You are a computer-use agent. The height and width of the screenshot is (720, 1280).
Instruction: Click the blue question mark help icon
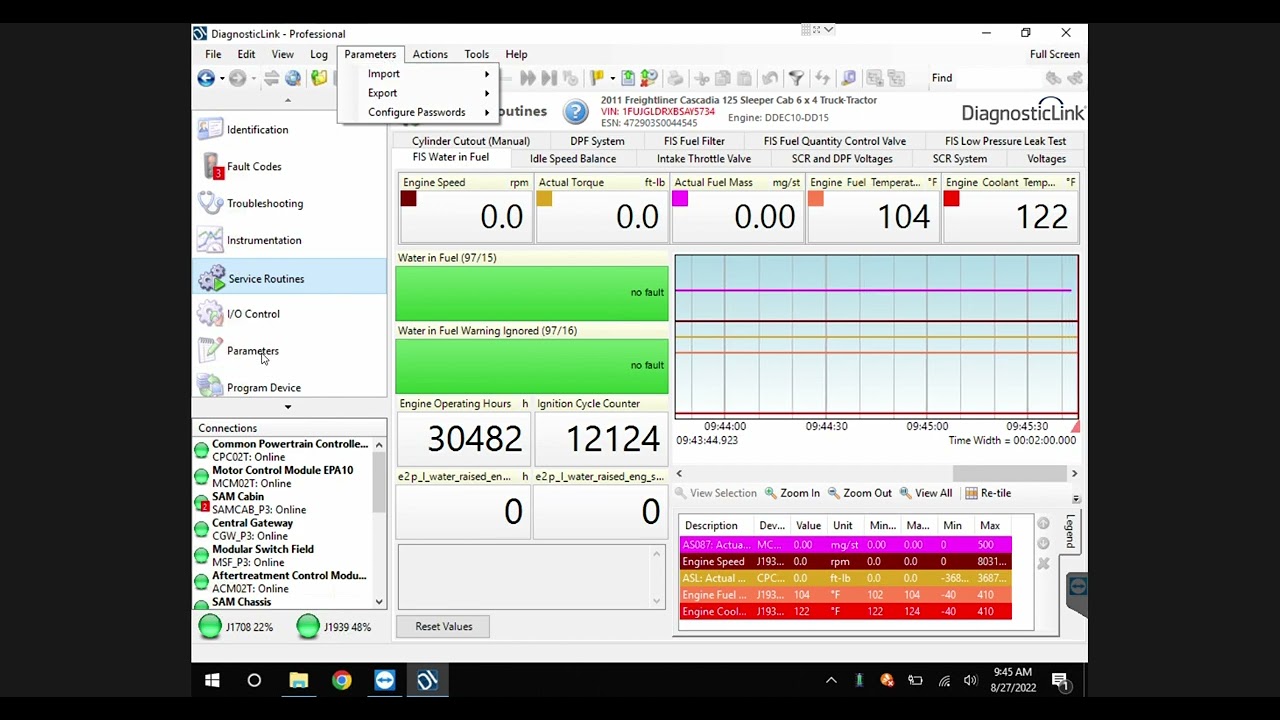point(575,111)
